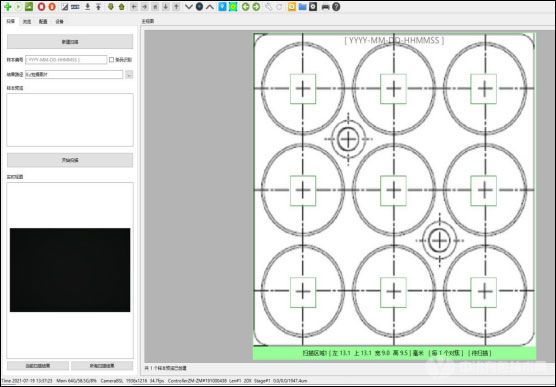Click the blue map pin locate icon
Image resolution: width=556 pixels, height=387 pixels.
[x=222, y=6]
